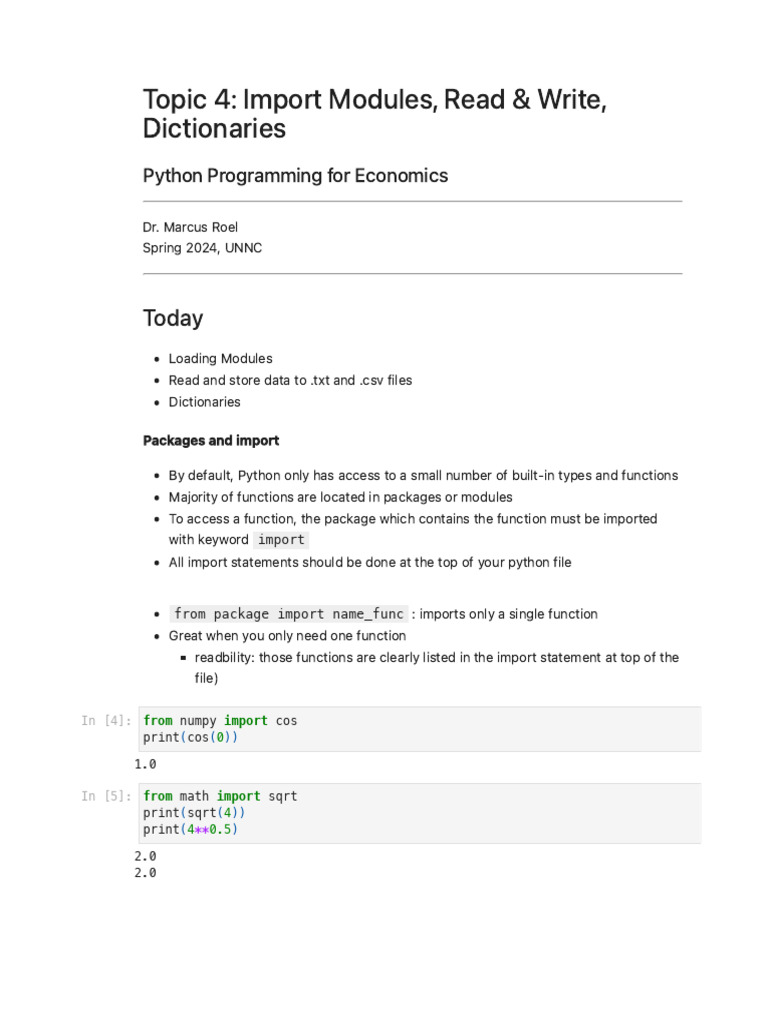Click the 'In [4]:' cell prompt
The image size is (768, 1024).
pos(106,721)
